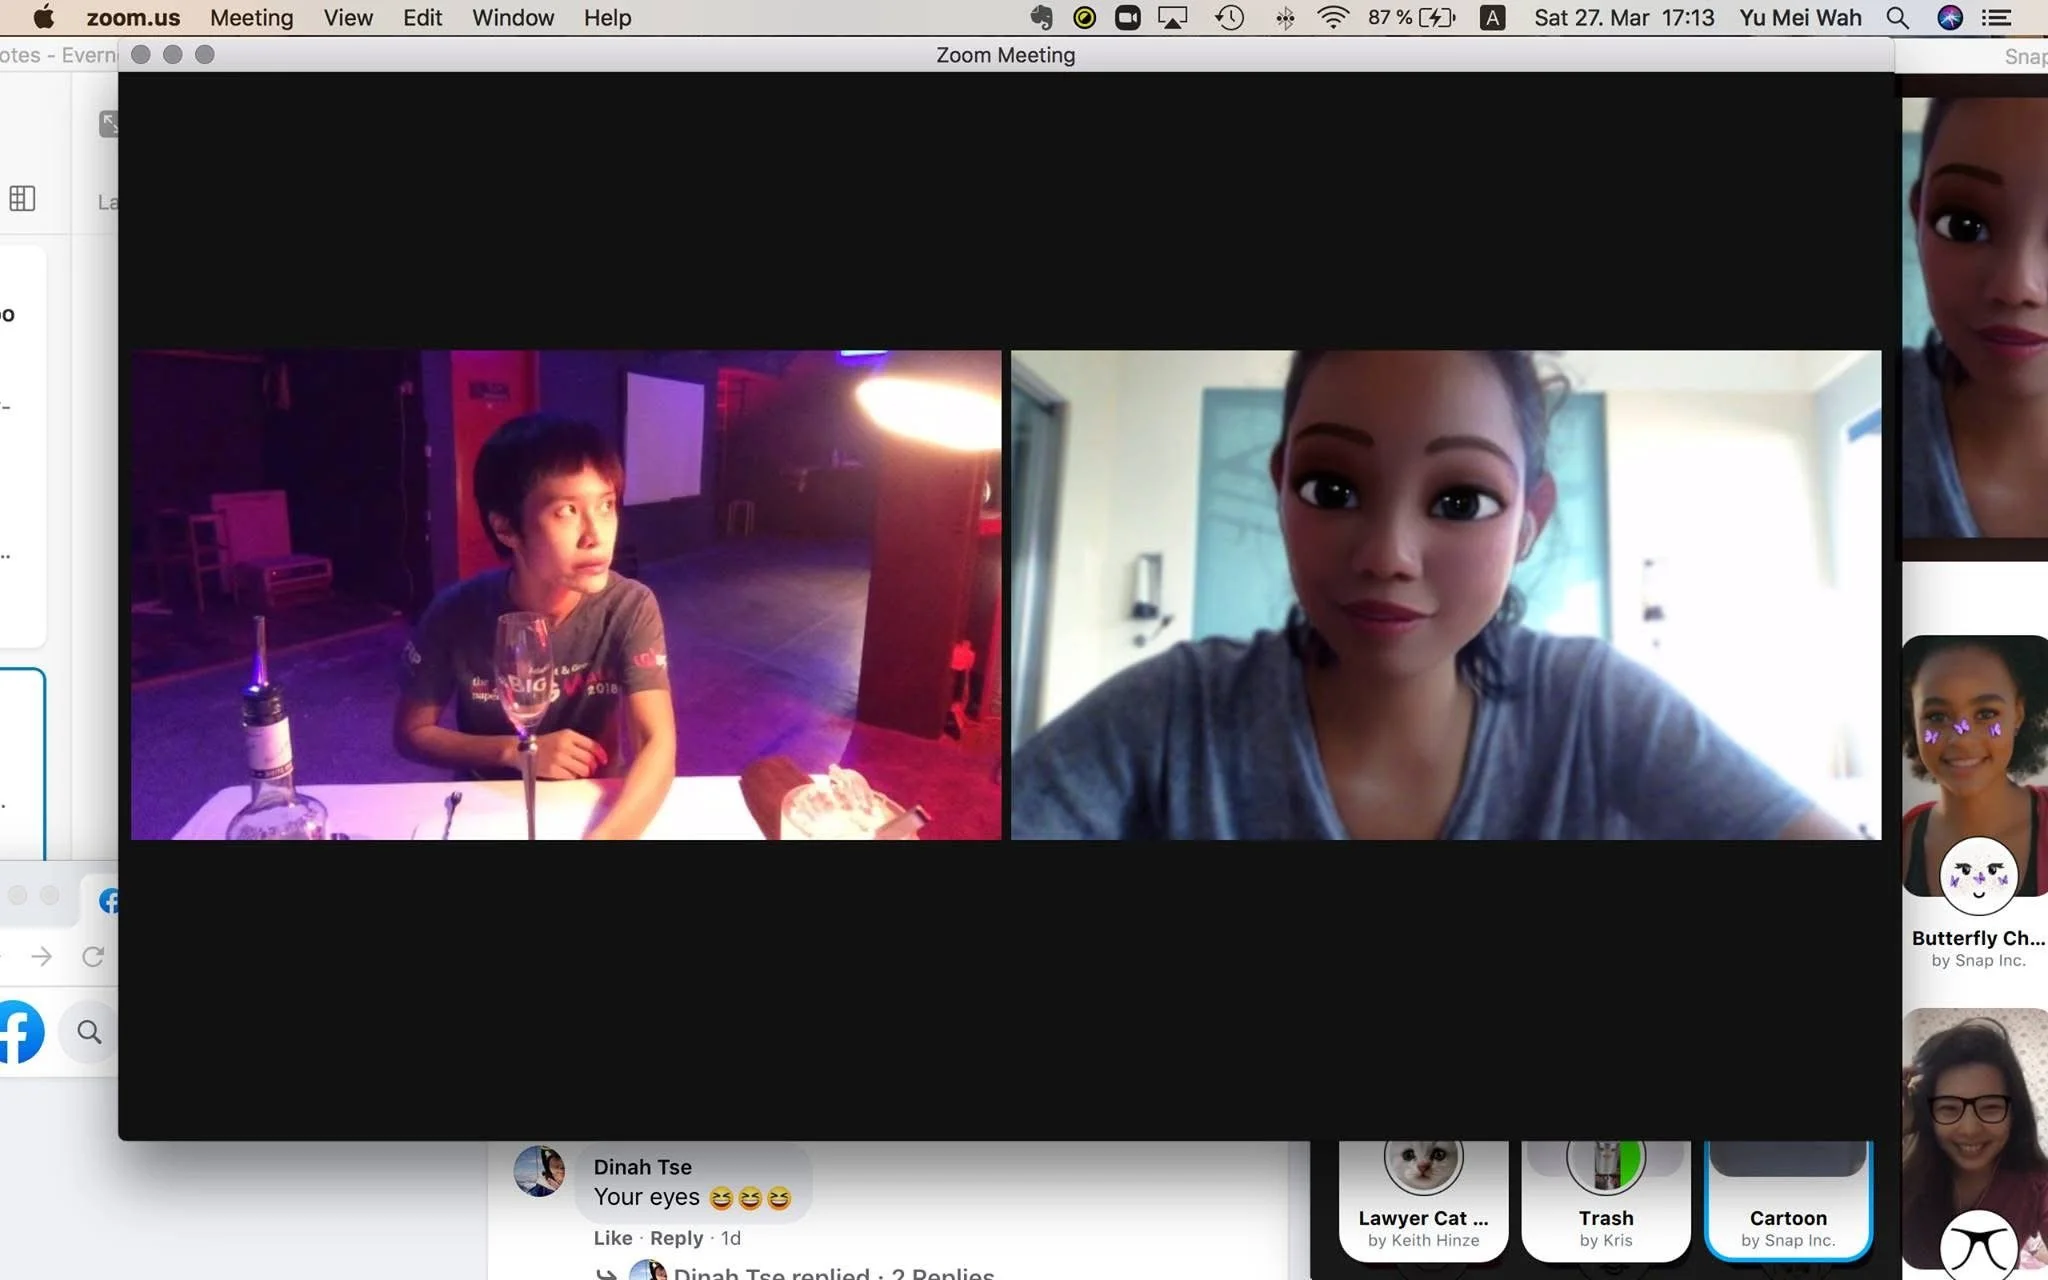Open the Meeting menu
The image size is (2048, 1280).
pos(251,17)
